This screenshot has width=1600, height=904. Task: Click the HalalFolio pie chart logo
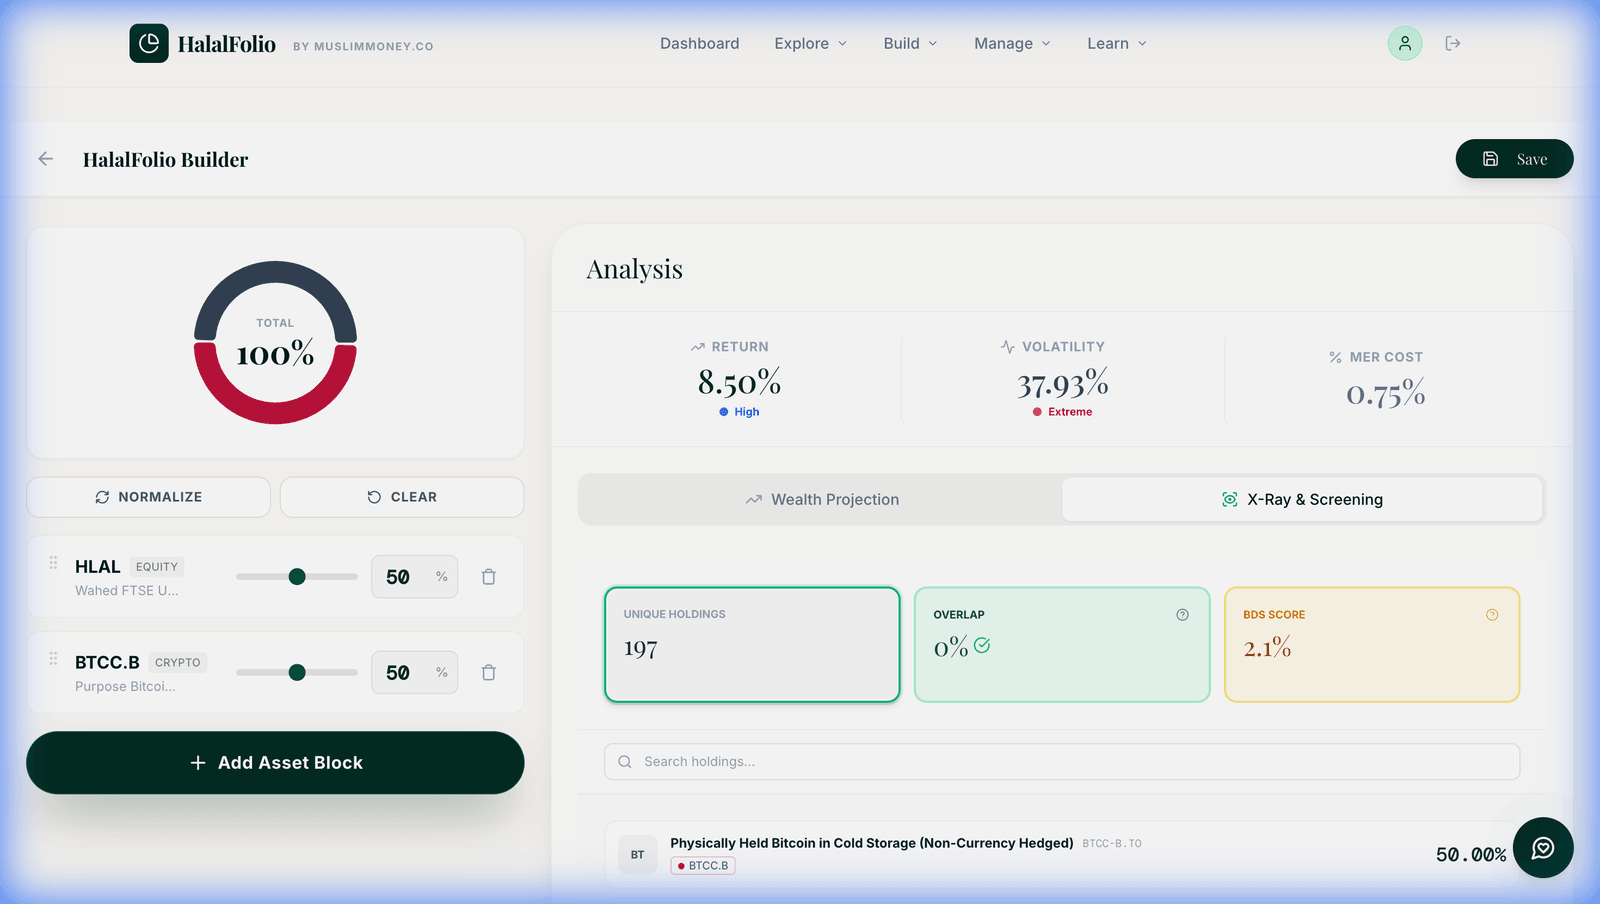click(x=149, y=43)
